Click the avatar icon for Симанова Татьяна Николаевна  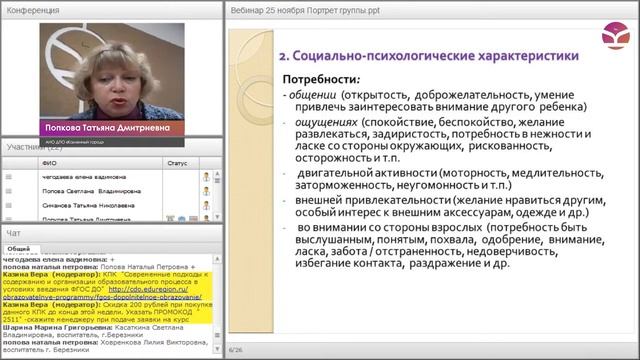click(x=206, y=205)
